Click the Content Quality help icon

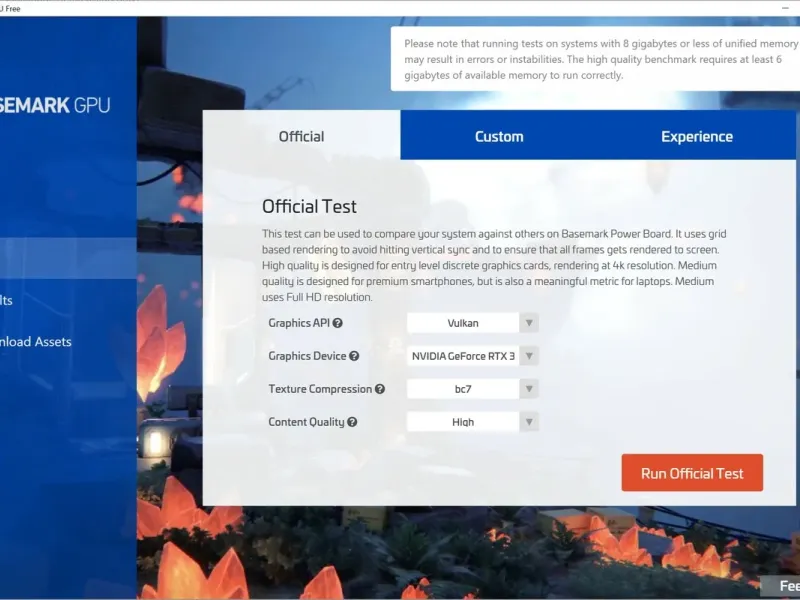point(352,422)
